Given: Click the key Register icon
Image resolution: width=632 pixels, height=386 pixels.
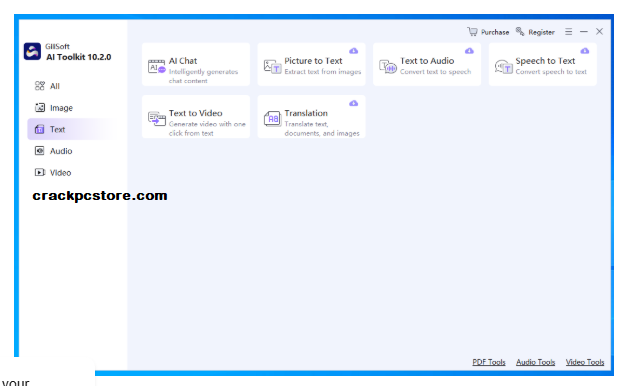Looking at the screenshot, I should (x=520, y=31).
